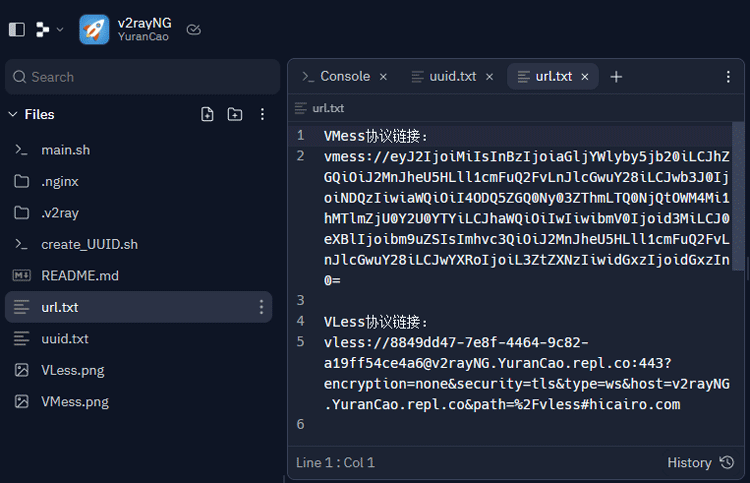Toggle the sidebar panel icon
Viewport: 750px width, 483px height.
coord(17,30)
